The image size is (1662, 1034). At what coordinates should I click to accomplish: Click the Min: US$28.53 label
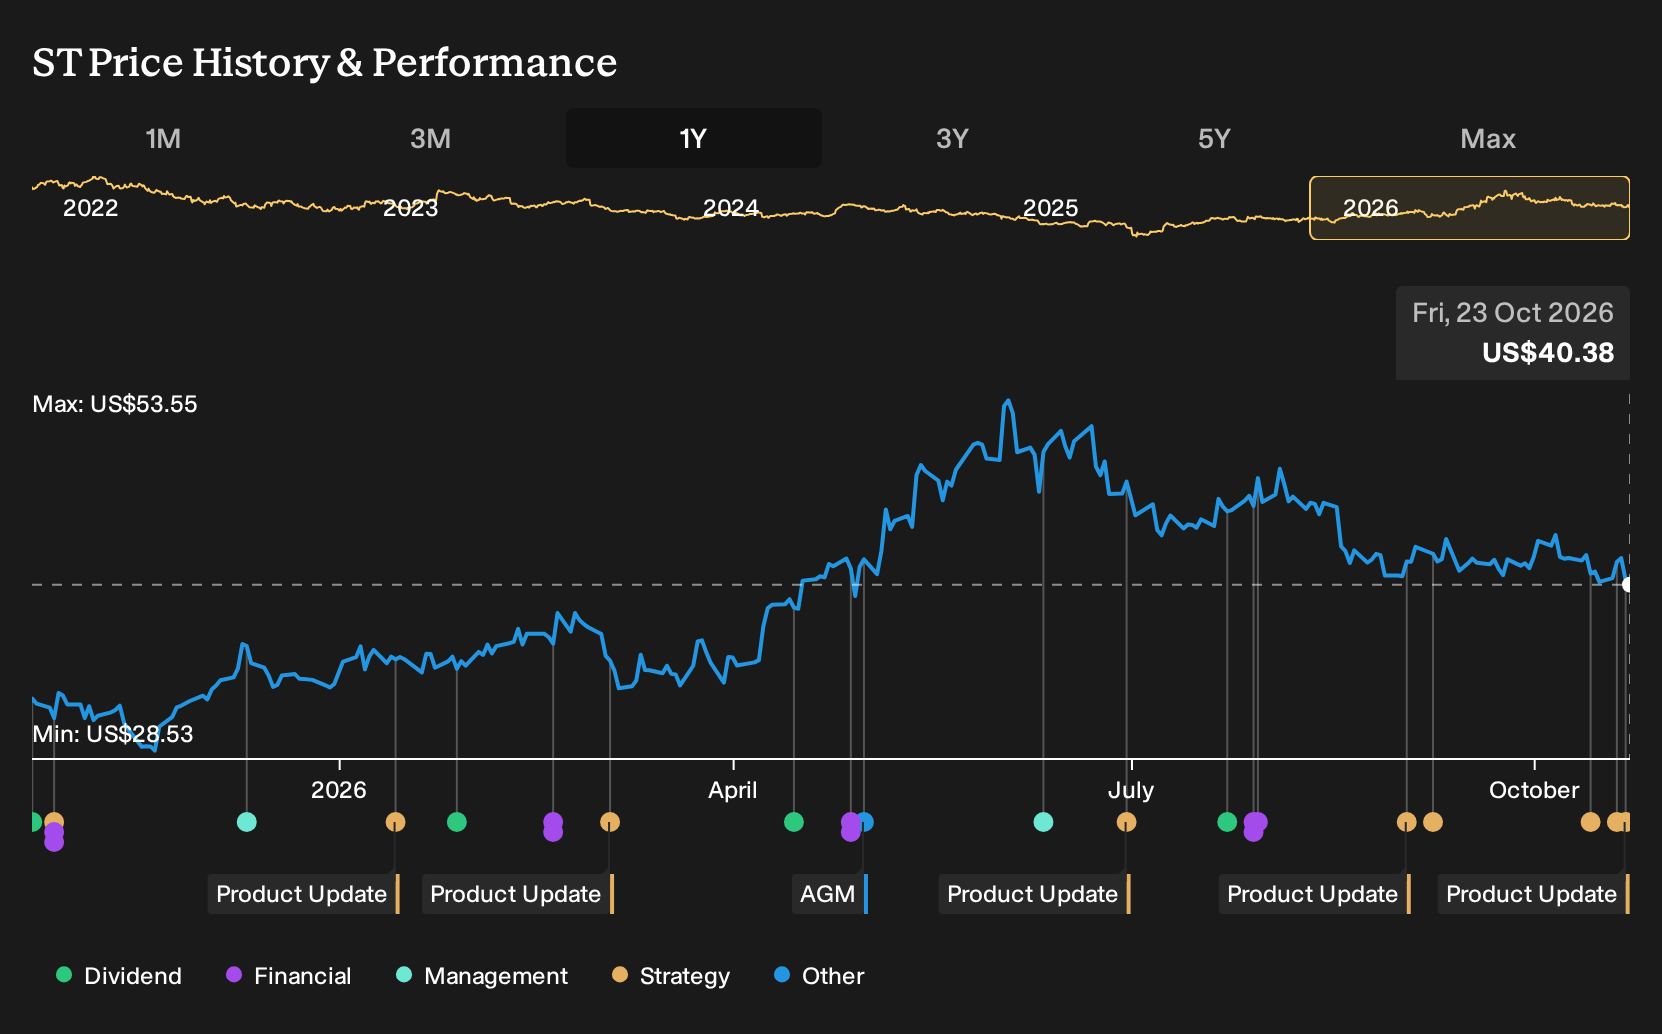(x=113, y=734)
